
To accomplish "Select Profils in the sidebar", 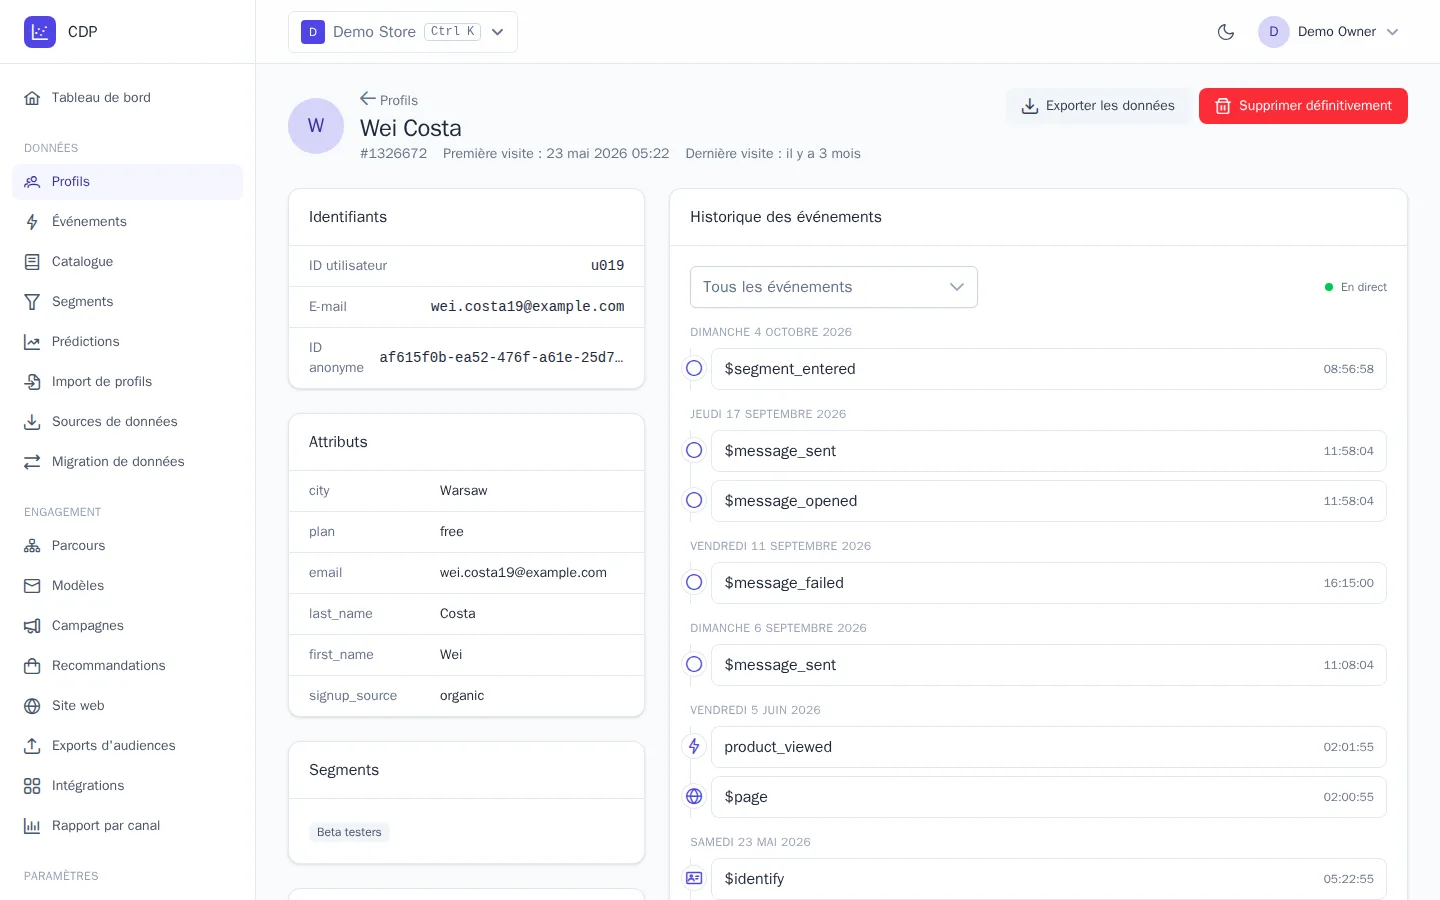I will pyautogui.click(x=128, y=182).
